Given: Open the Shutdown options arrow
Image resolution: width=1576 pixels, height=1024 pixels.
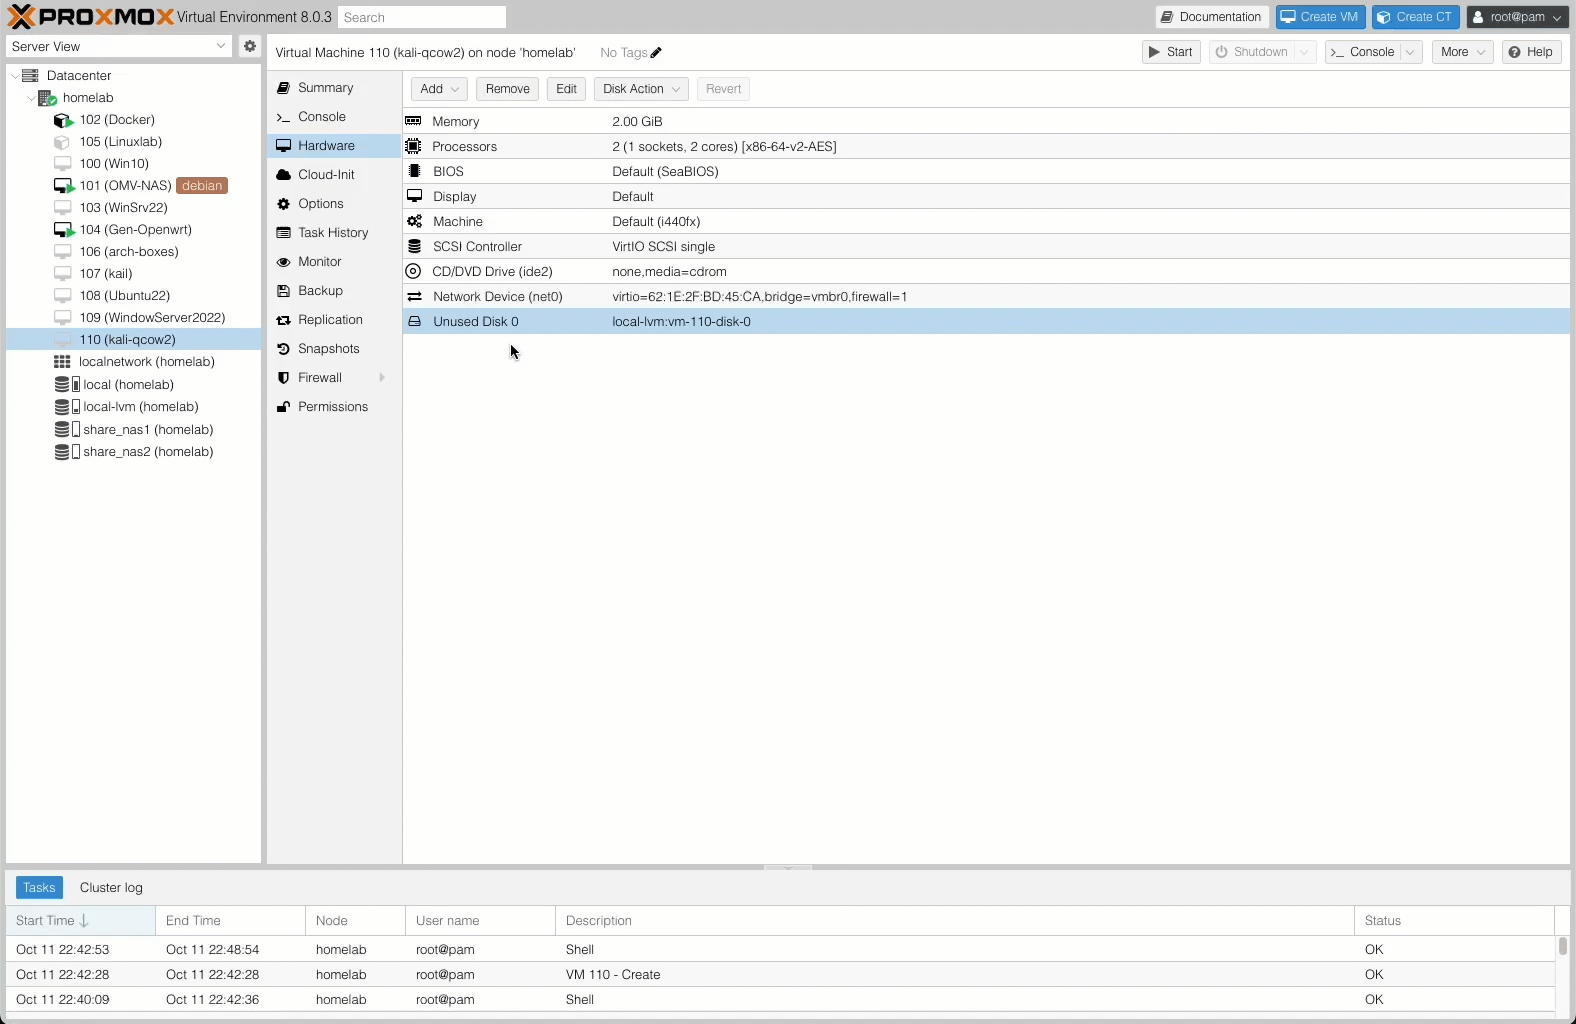Looking at the screenshot, I should [1305, 52].
